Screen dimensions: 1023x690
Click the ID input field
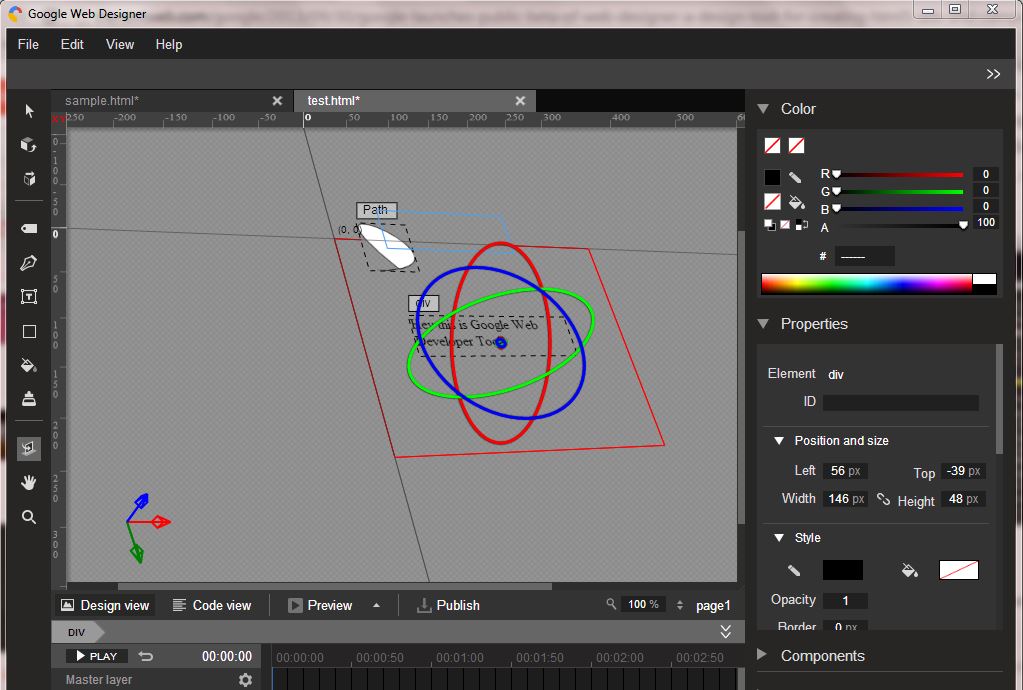pos(900,402)
